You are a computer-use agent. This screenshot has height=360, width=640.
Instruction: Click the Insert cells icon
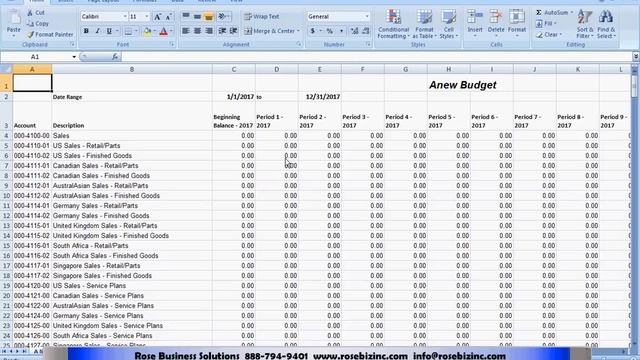pyautogui.click(x=475, y=17)
